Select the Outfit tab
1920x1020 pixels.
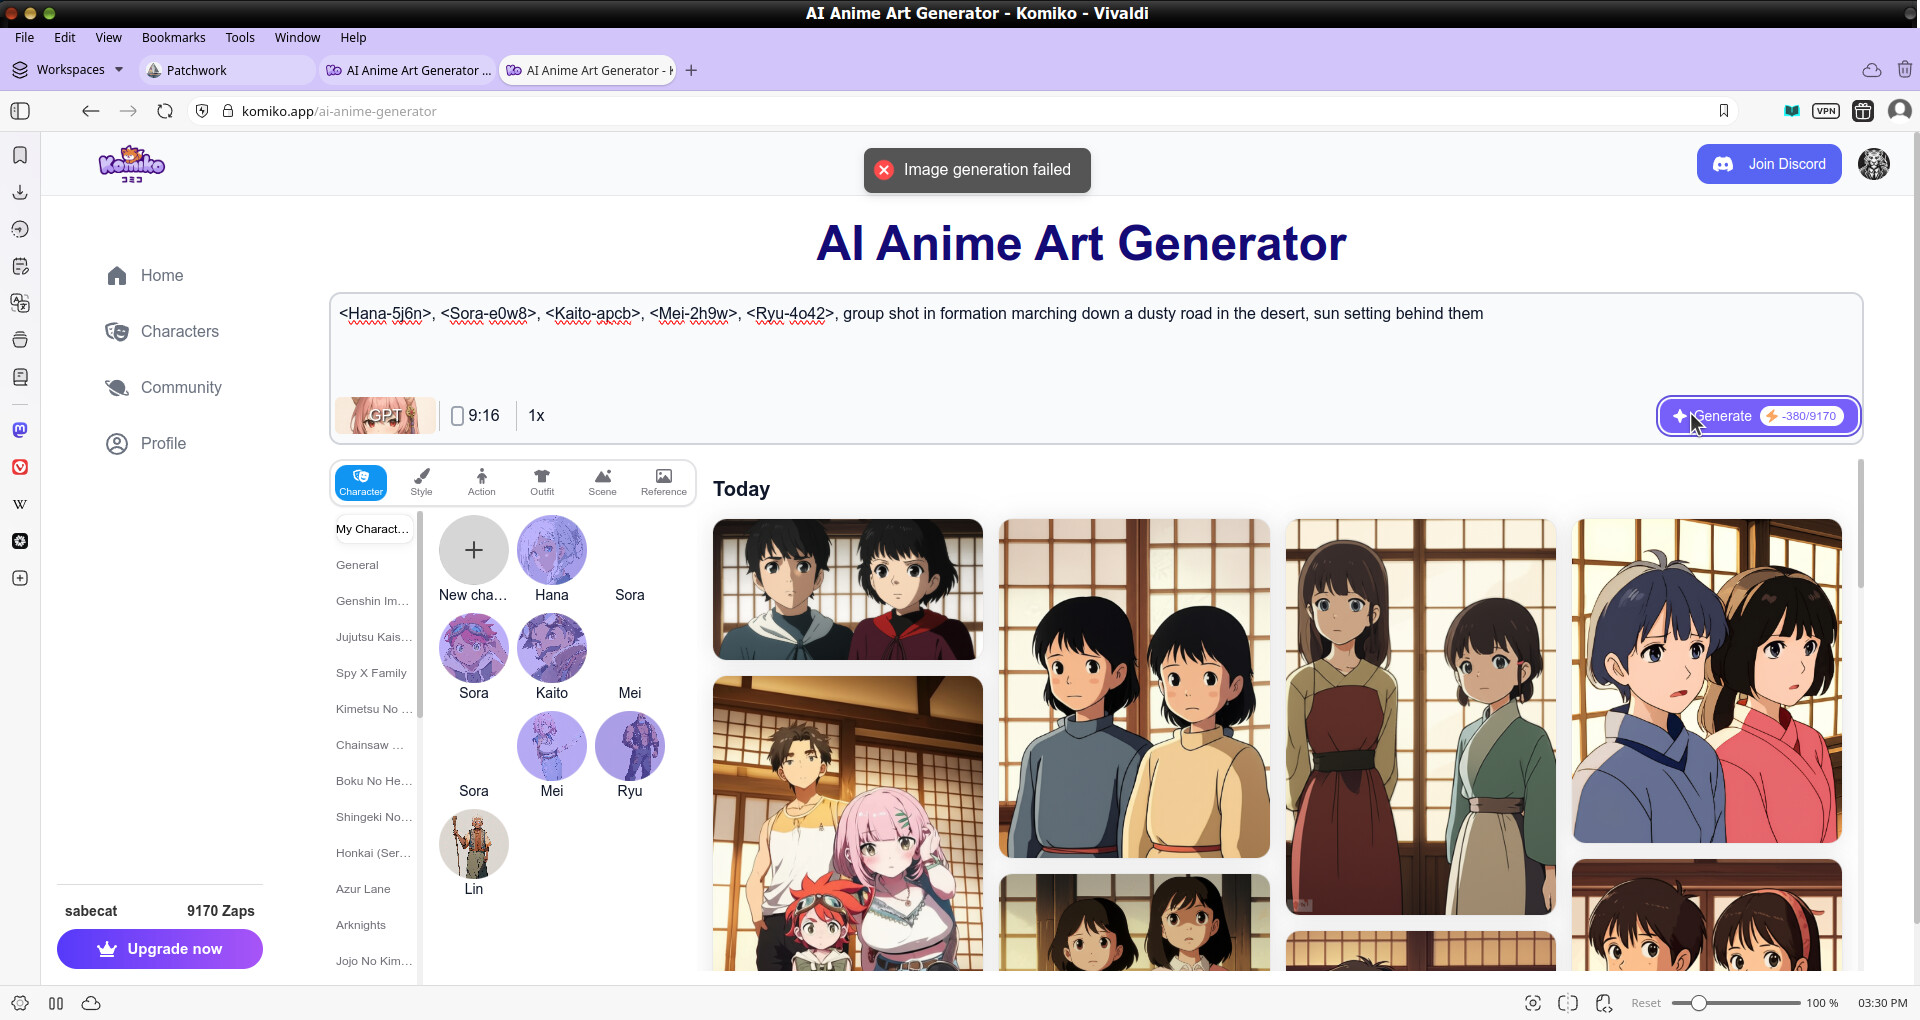542,482
